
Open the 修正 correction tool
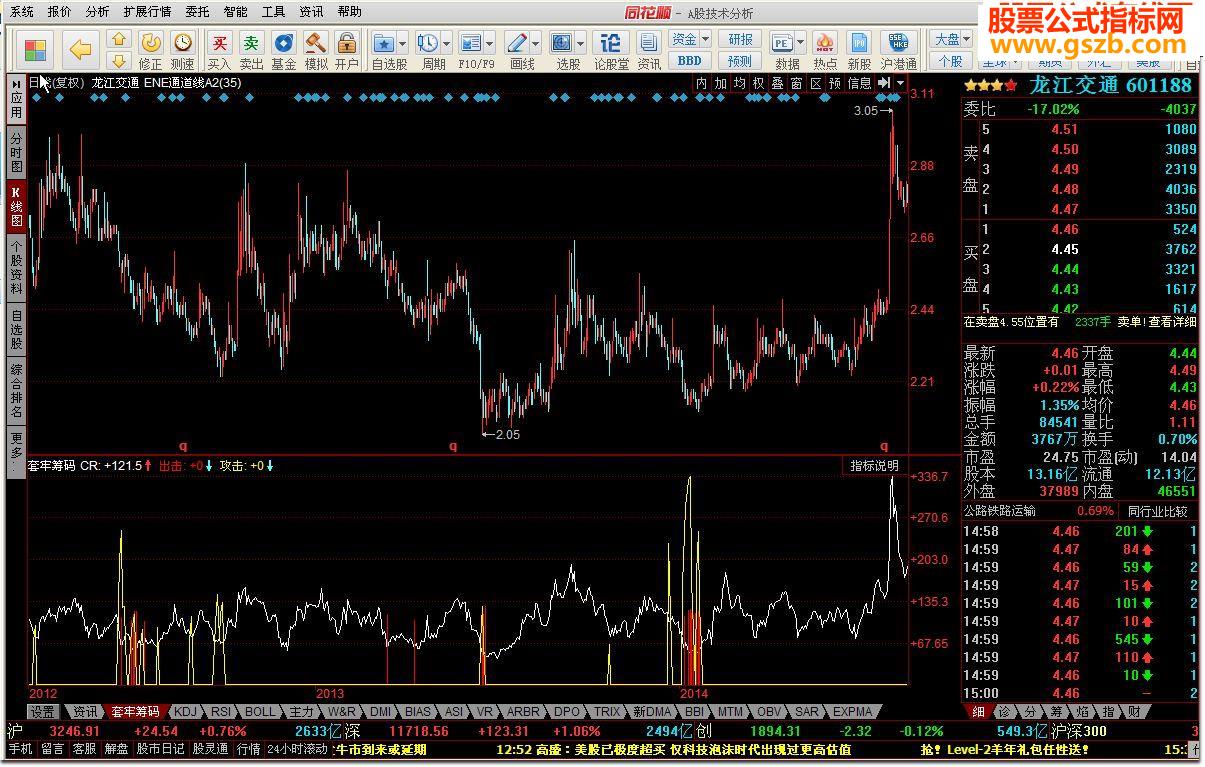150,49
